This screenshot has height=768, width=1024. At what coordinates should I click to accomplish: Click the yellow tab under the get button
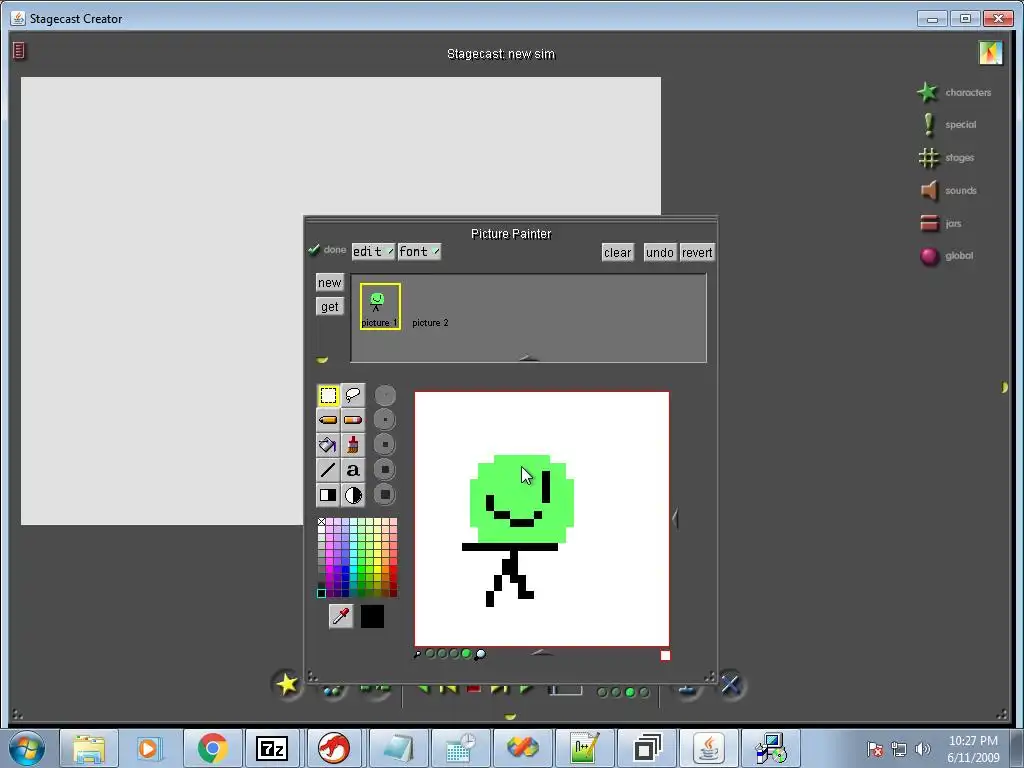(x=322, y=359)
